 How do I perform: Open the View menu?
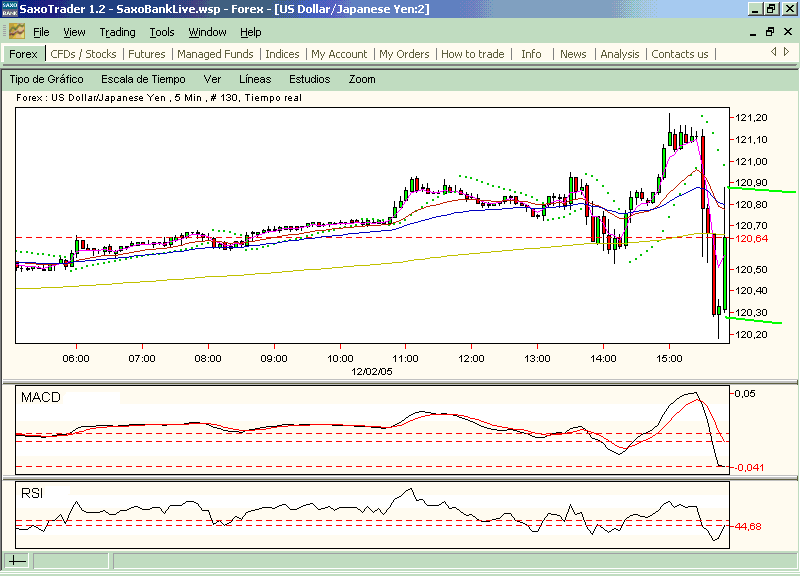[74, 32]
